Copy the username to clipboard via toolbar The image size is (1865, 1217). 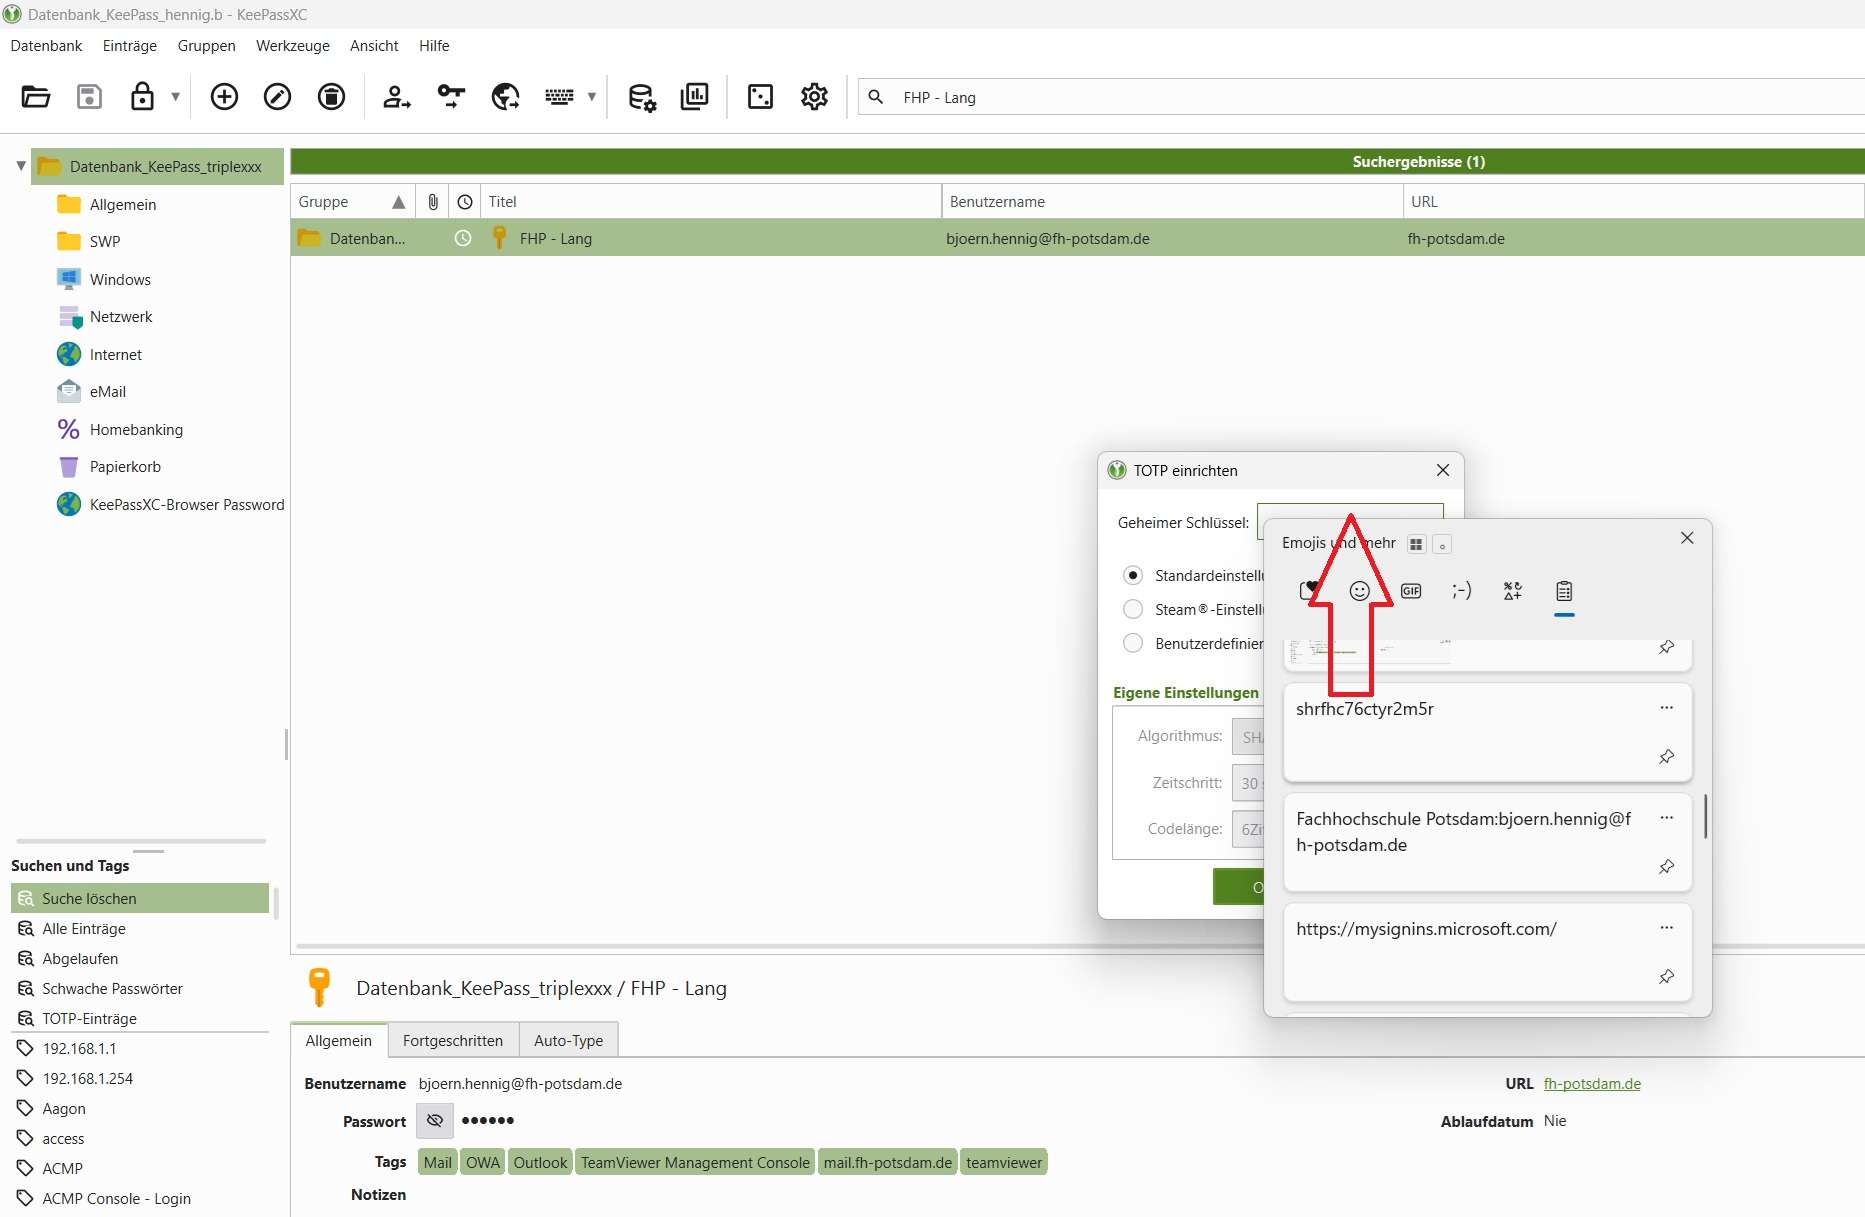[396, 97]
